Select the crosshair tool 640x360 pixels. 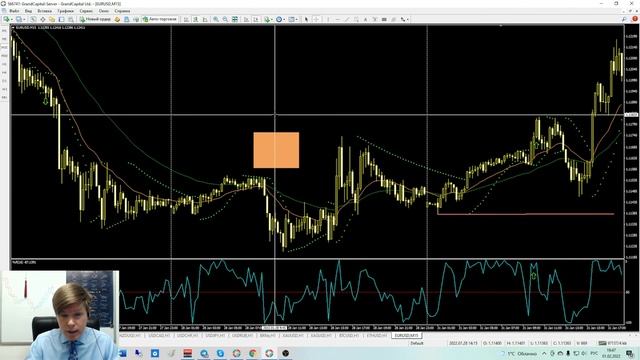coord(316,19)
